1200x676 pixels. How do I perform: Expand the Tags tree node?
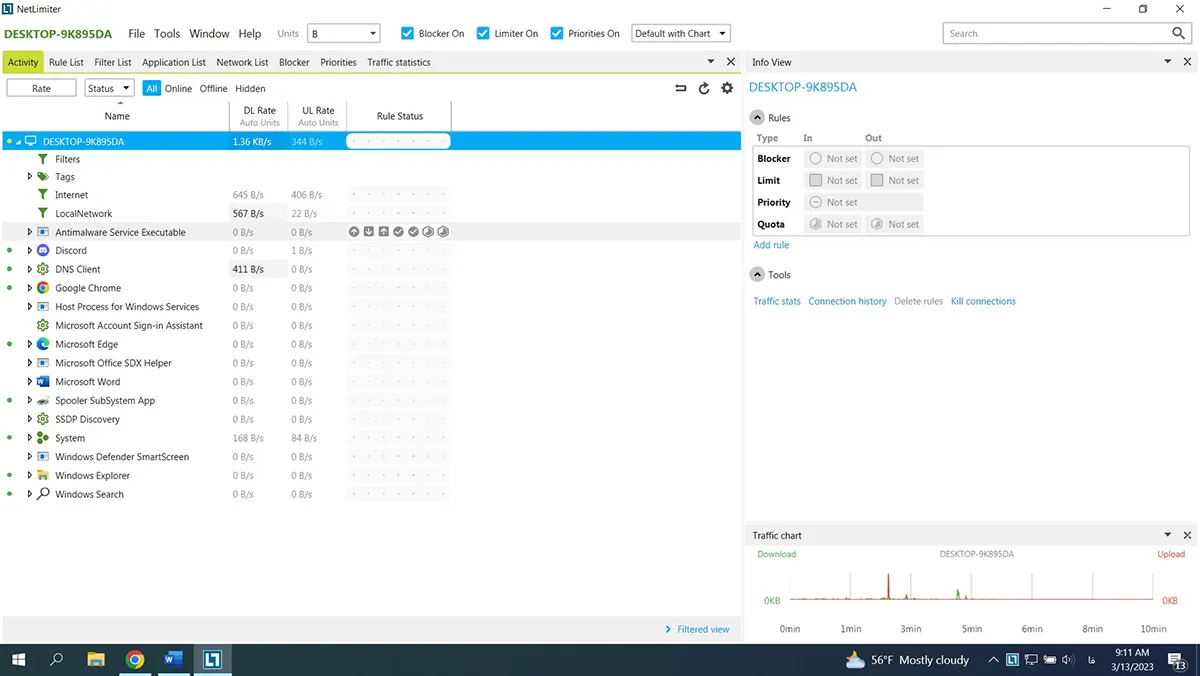(x=30, y=177)
